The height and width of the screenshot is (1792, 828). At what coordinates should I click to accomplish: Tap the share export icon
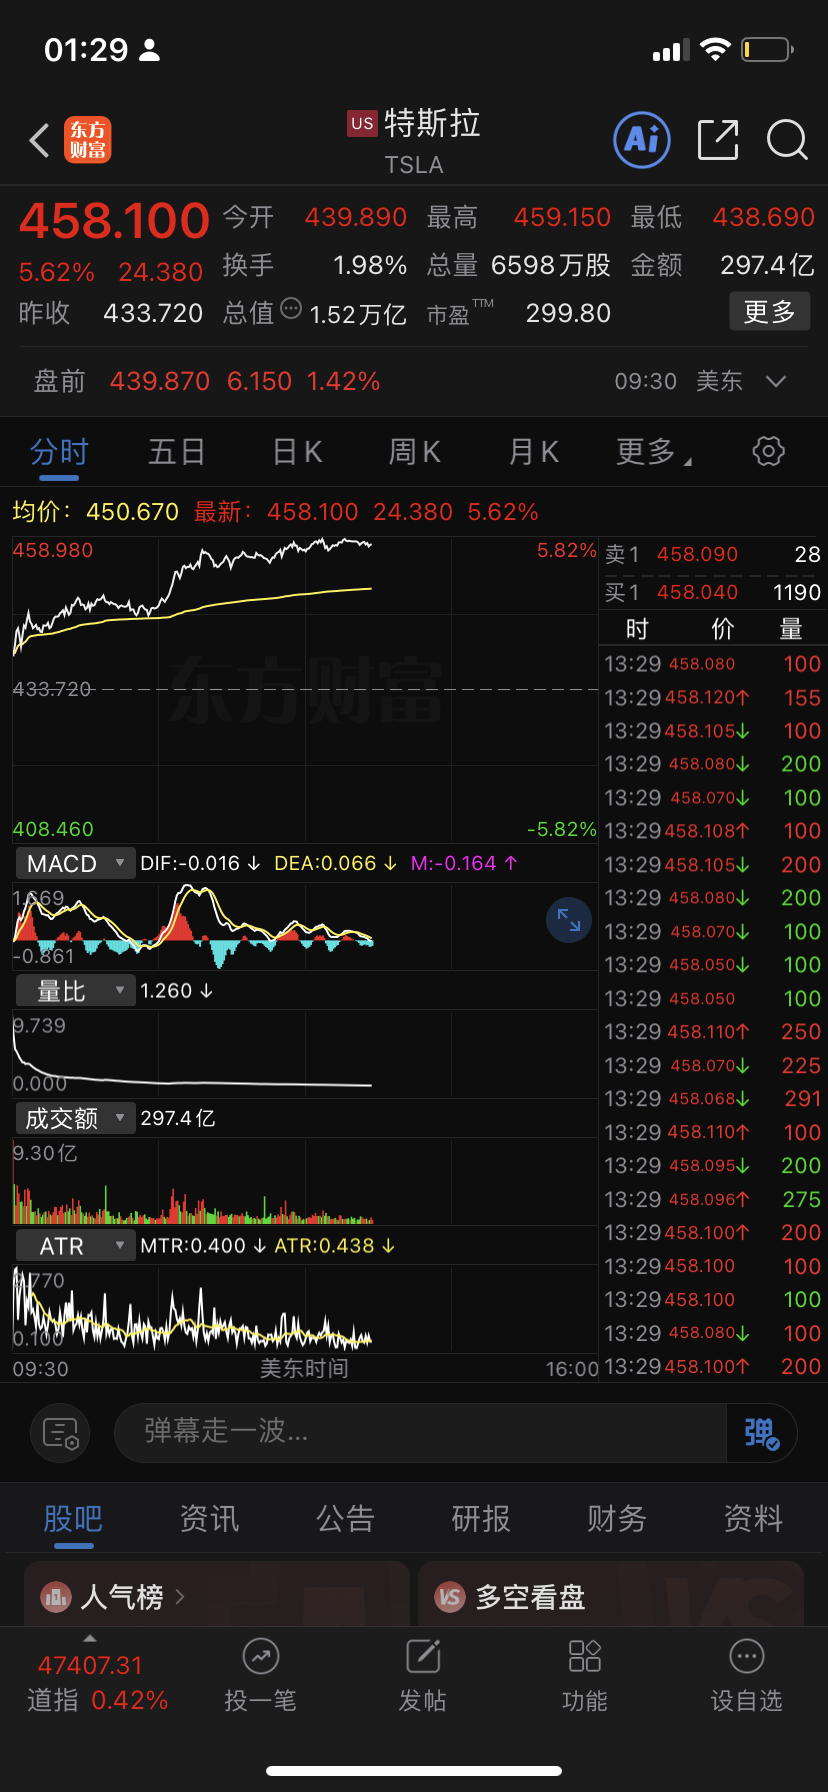(x=718, y=140)
